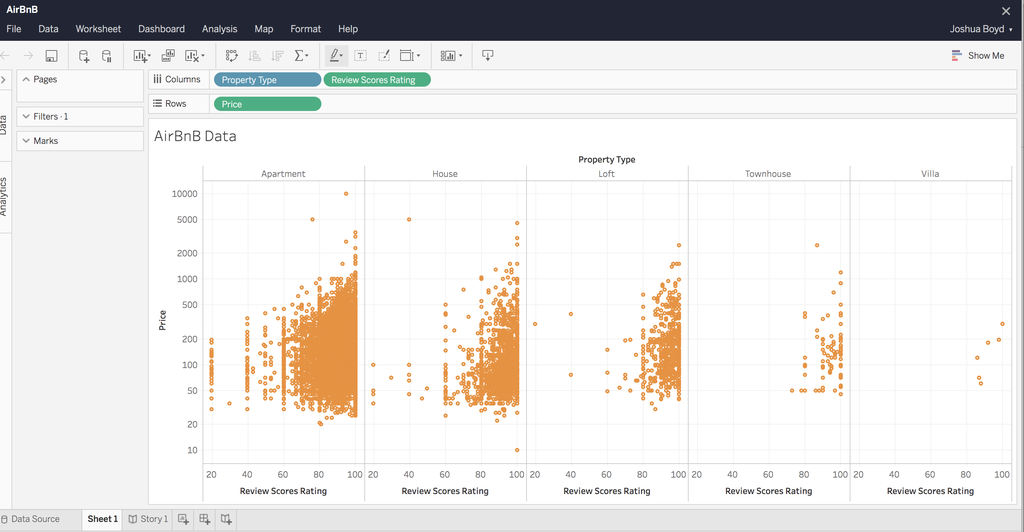
Task: Add a new dashboard from bottom tabs
Action: [205, 519]
